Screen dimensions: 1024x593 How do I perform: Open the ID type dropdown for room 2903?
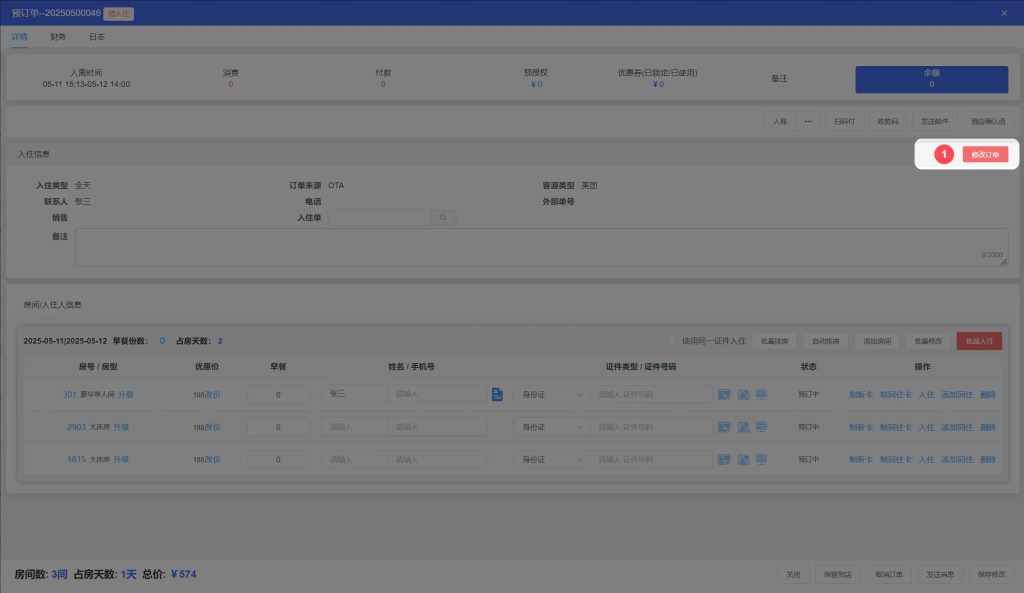pyautogui.click(x=550, y=427)
